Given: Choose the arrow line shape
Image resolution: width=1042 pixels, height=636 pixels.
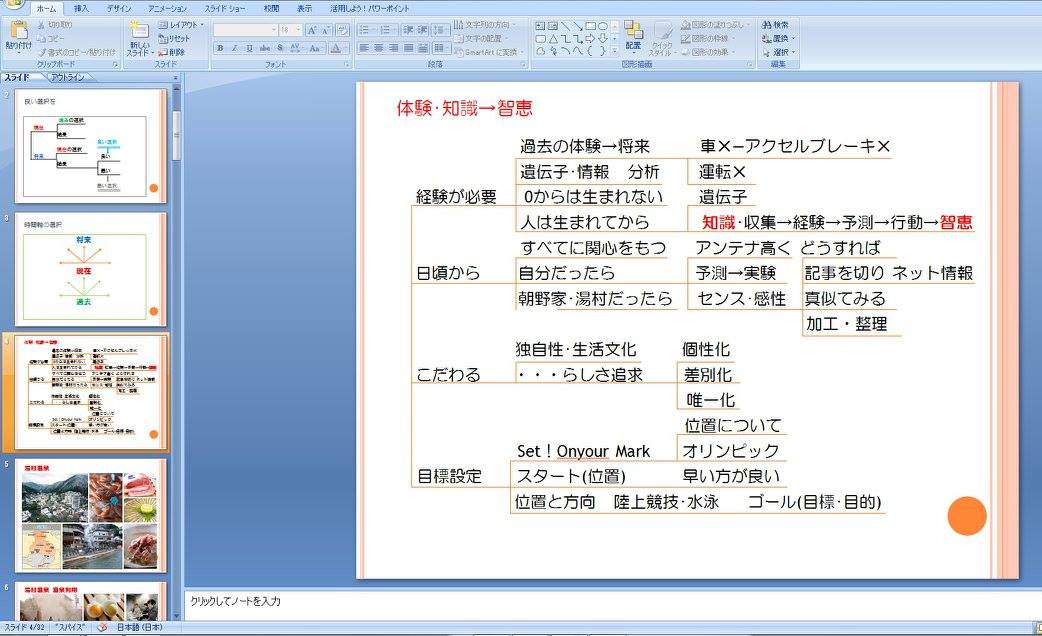Looking at the screenshot, I should point(577,26).
